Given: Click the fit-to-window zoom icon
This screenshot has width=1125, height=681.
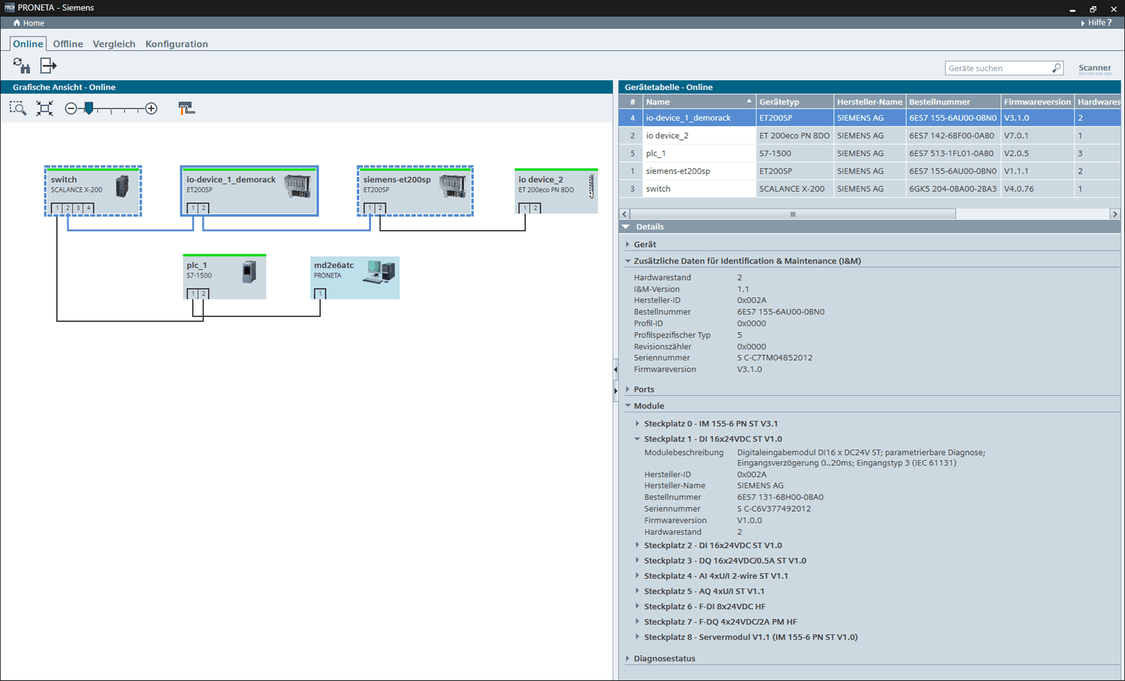Looking at the screenshot, I should point(44,108).
